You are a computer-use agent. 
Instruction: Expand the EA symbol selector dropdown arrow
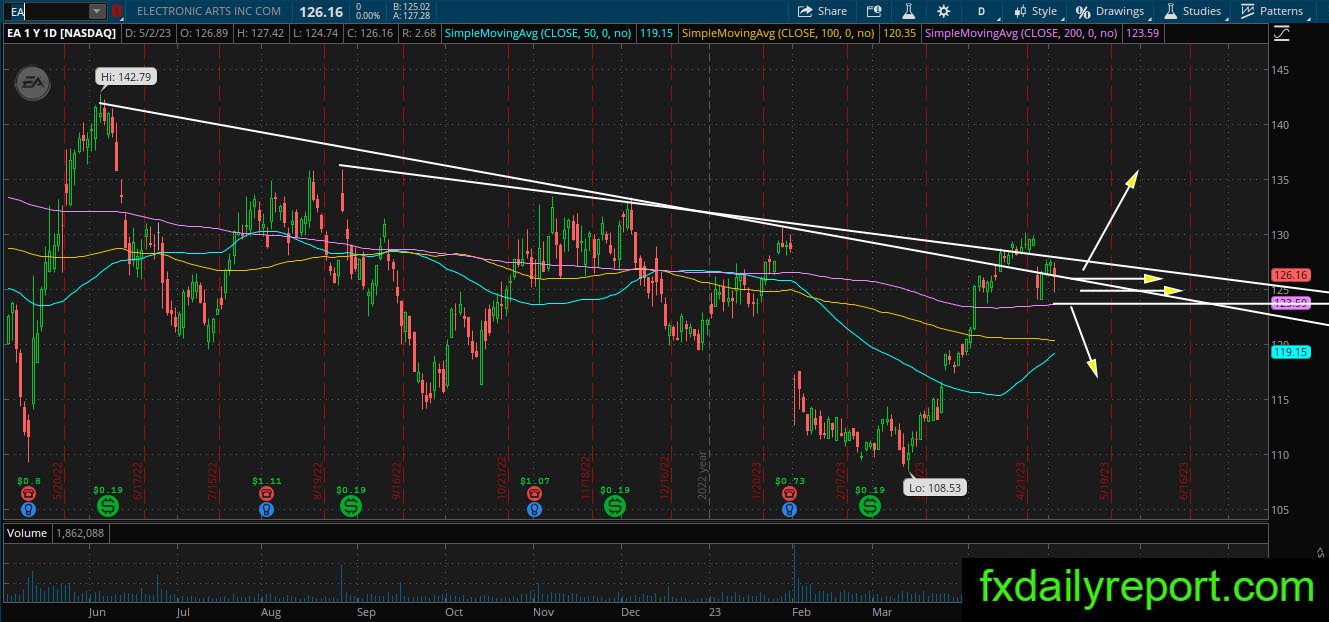pyautogui.click(x=96, y=11)
